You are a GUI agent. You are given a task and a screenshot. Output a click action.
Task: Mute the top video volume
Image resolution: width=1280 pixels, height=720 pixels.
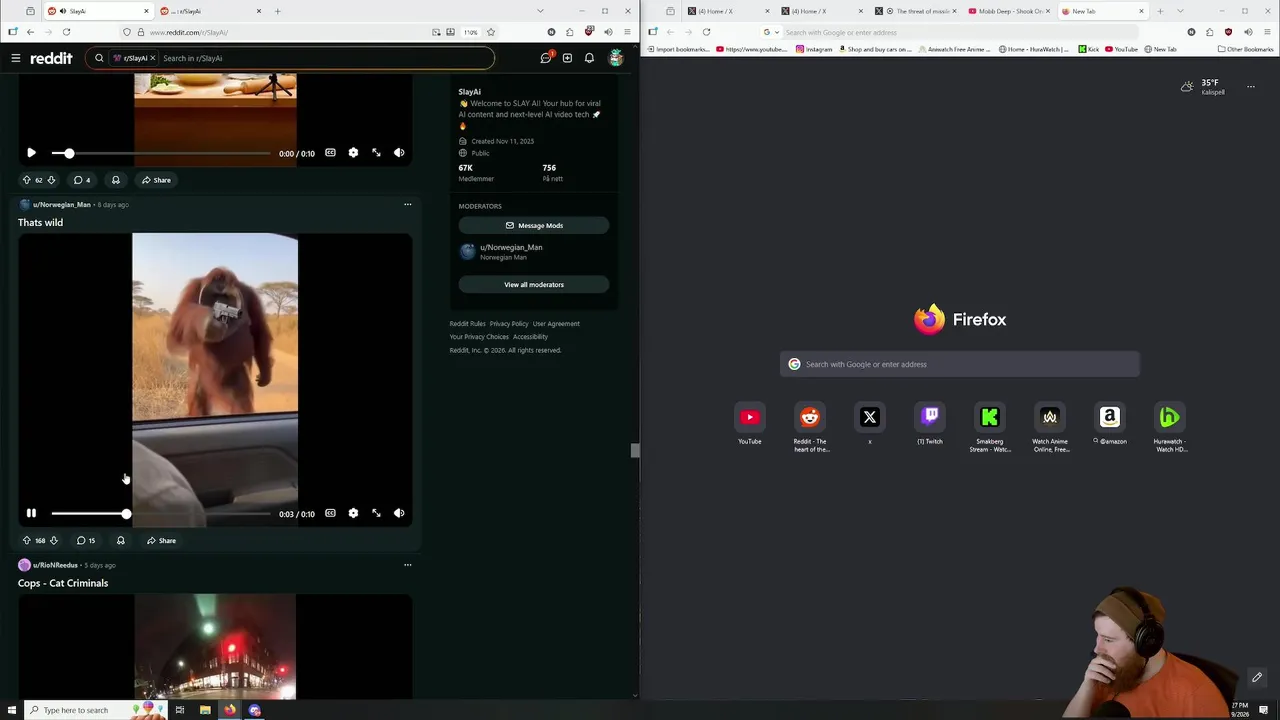tap(399, 153)
